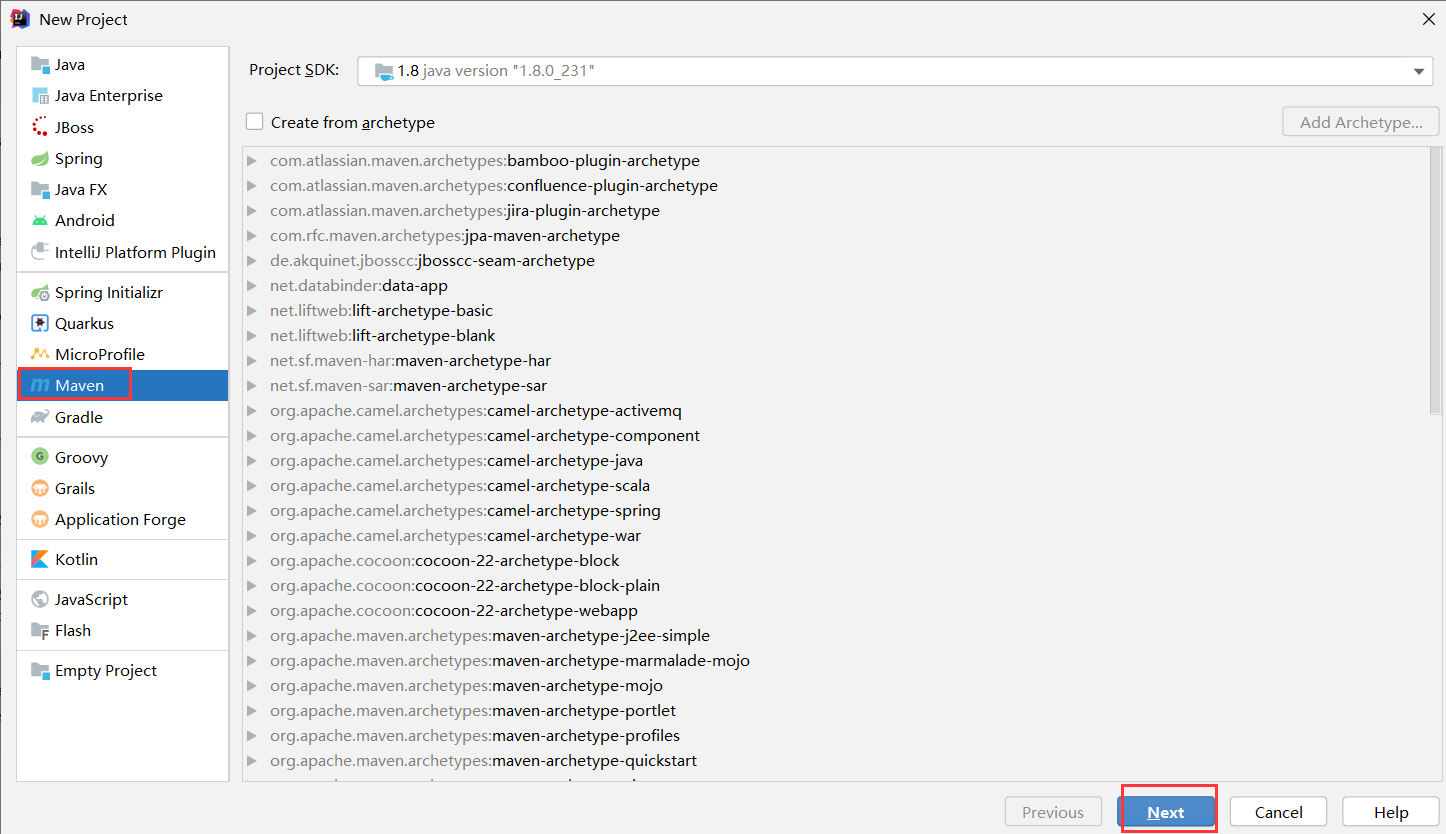Select maven-archetype-profiles row
Screen dimensions: 1446x834
tap(836, 735)
